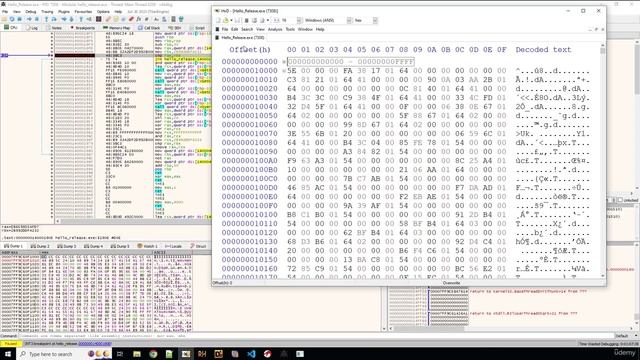This screenshot has width=640, height=360.
Task: Click the Open file icon in x64dbg toolbar
Action: [4, 19]
